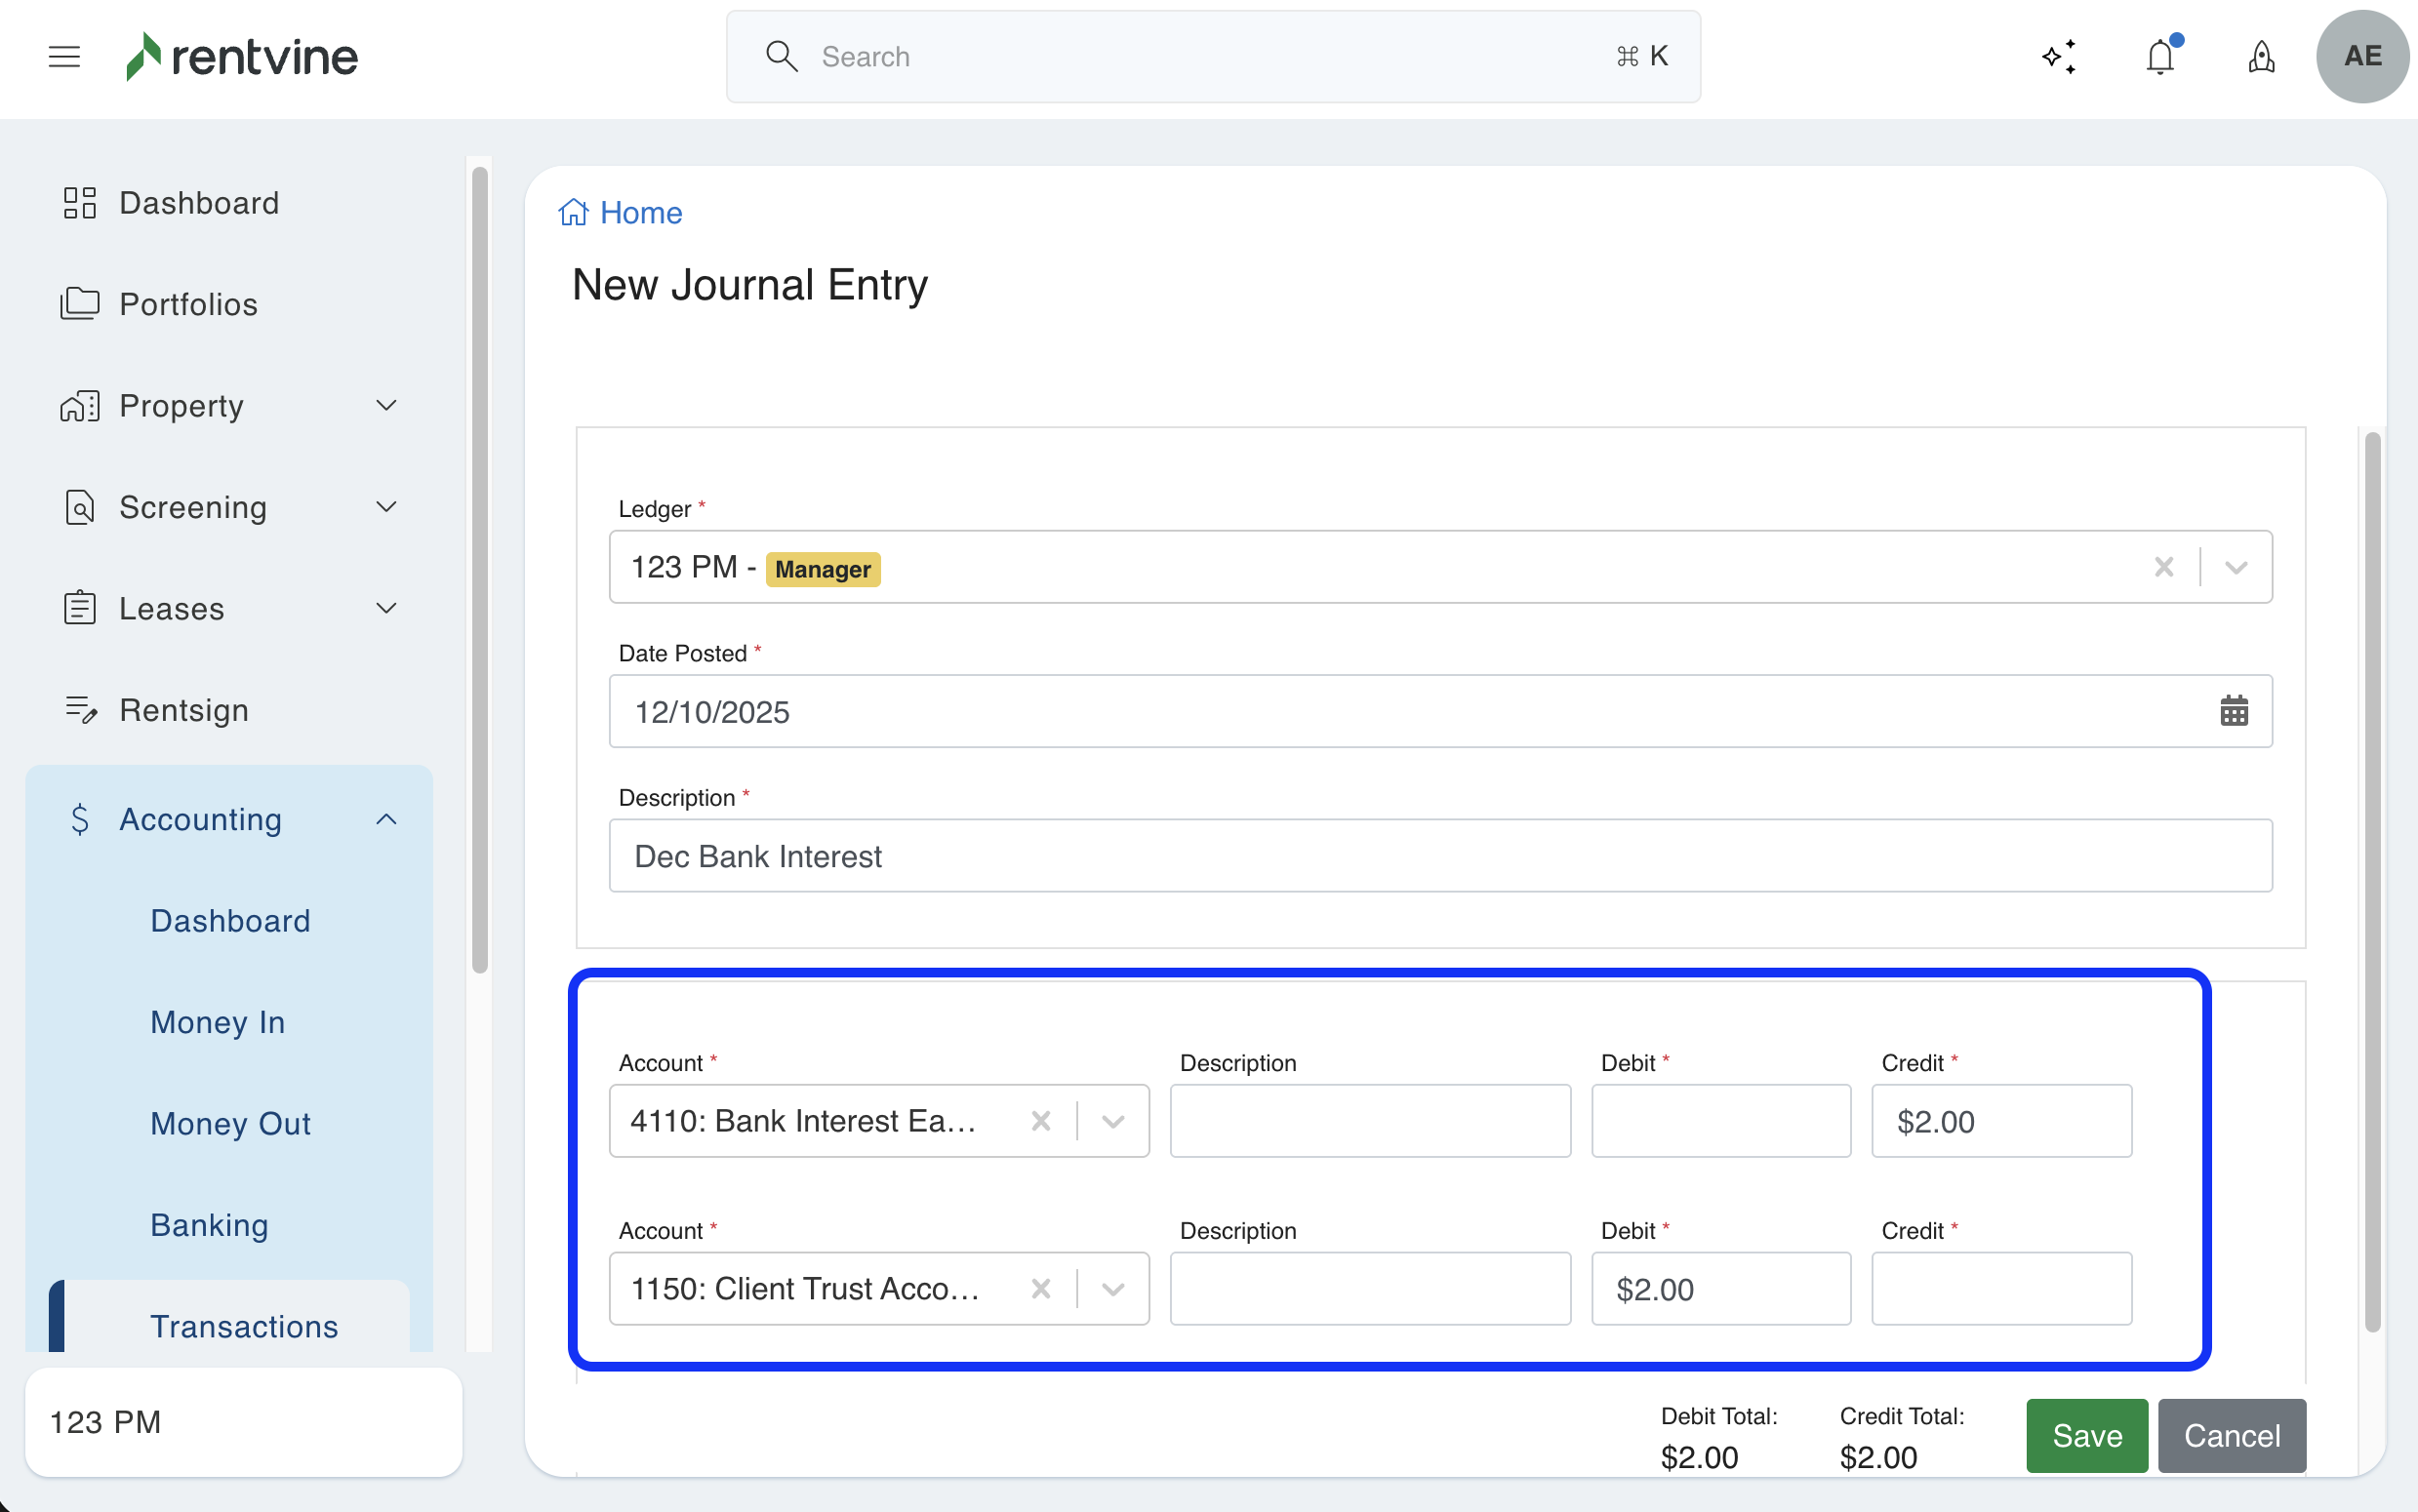The height and width of the screenshot is (1512, 2418).
Task: Click the AI sparkles icon
Action: (2059, 57)
